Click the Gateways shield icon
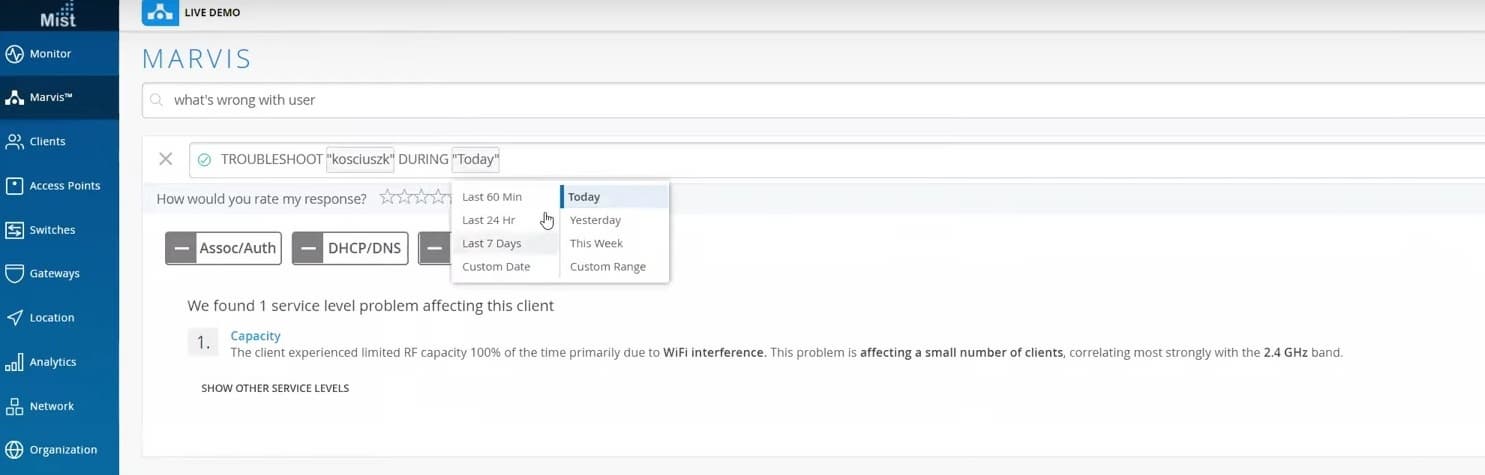 point(14,274)
